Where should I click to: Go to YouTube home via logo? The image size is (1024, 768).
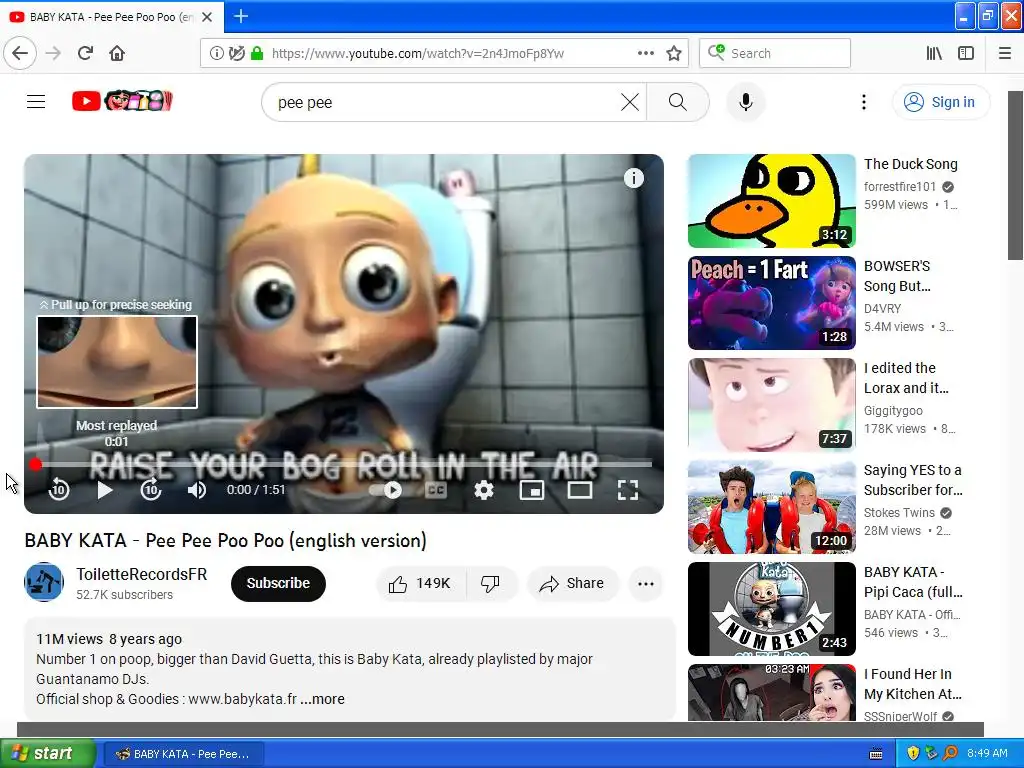122,101
